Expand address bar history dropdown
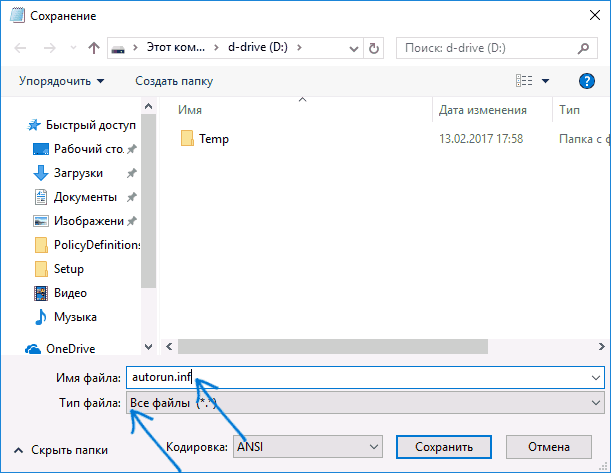This screenshot has height=473, width=611. coord(353,48)
